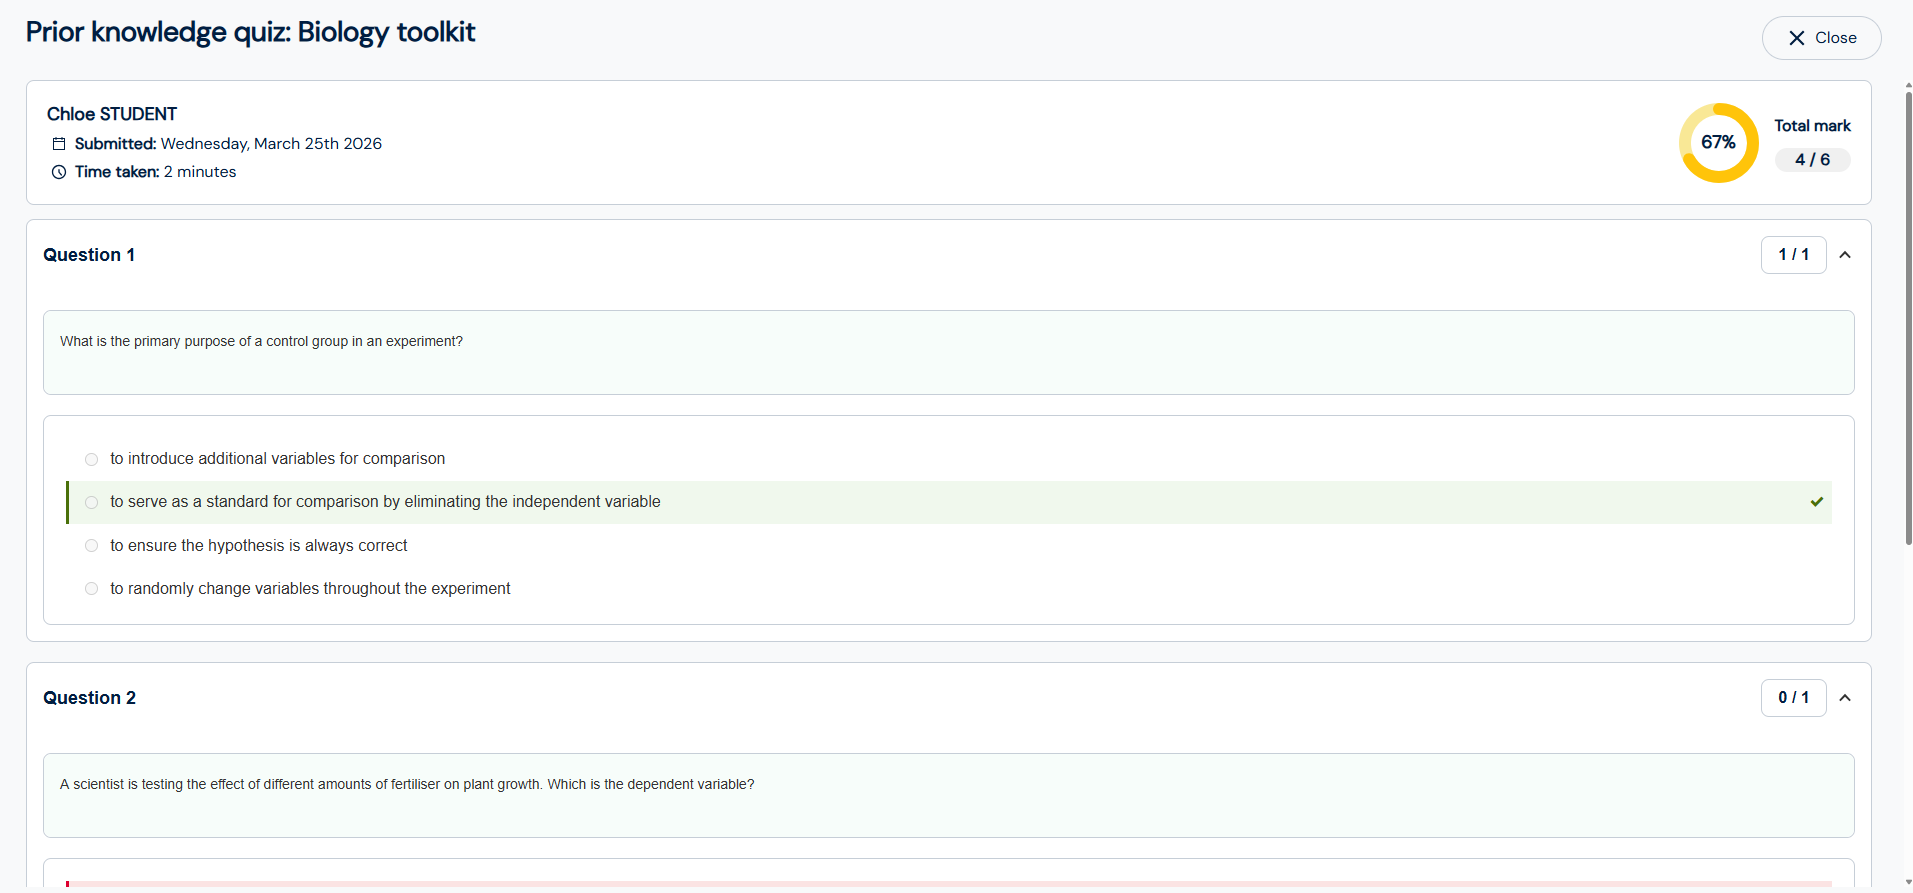The width and height of the screenshot is (1913, 893).
Task: Select 'to introduce additional variables for comparison' radio
Action: (92, 459)
